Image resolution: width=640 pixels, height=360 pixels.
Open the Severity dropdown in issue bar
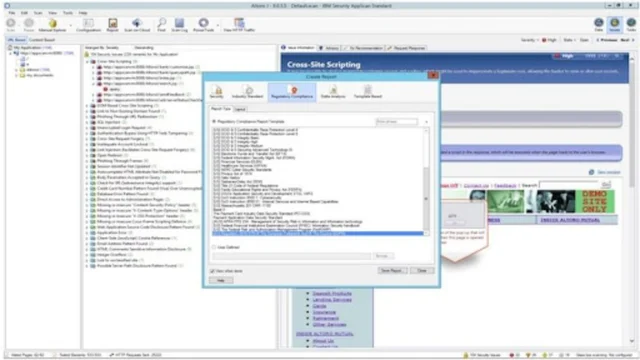[x=529, y=40]
